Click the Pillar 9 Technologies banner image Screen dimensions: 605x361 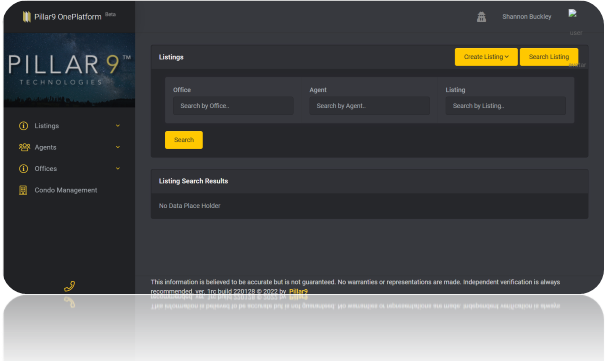69,70
